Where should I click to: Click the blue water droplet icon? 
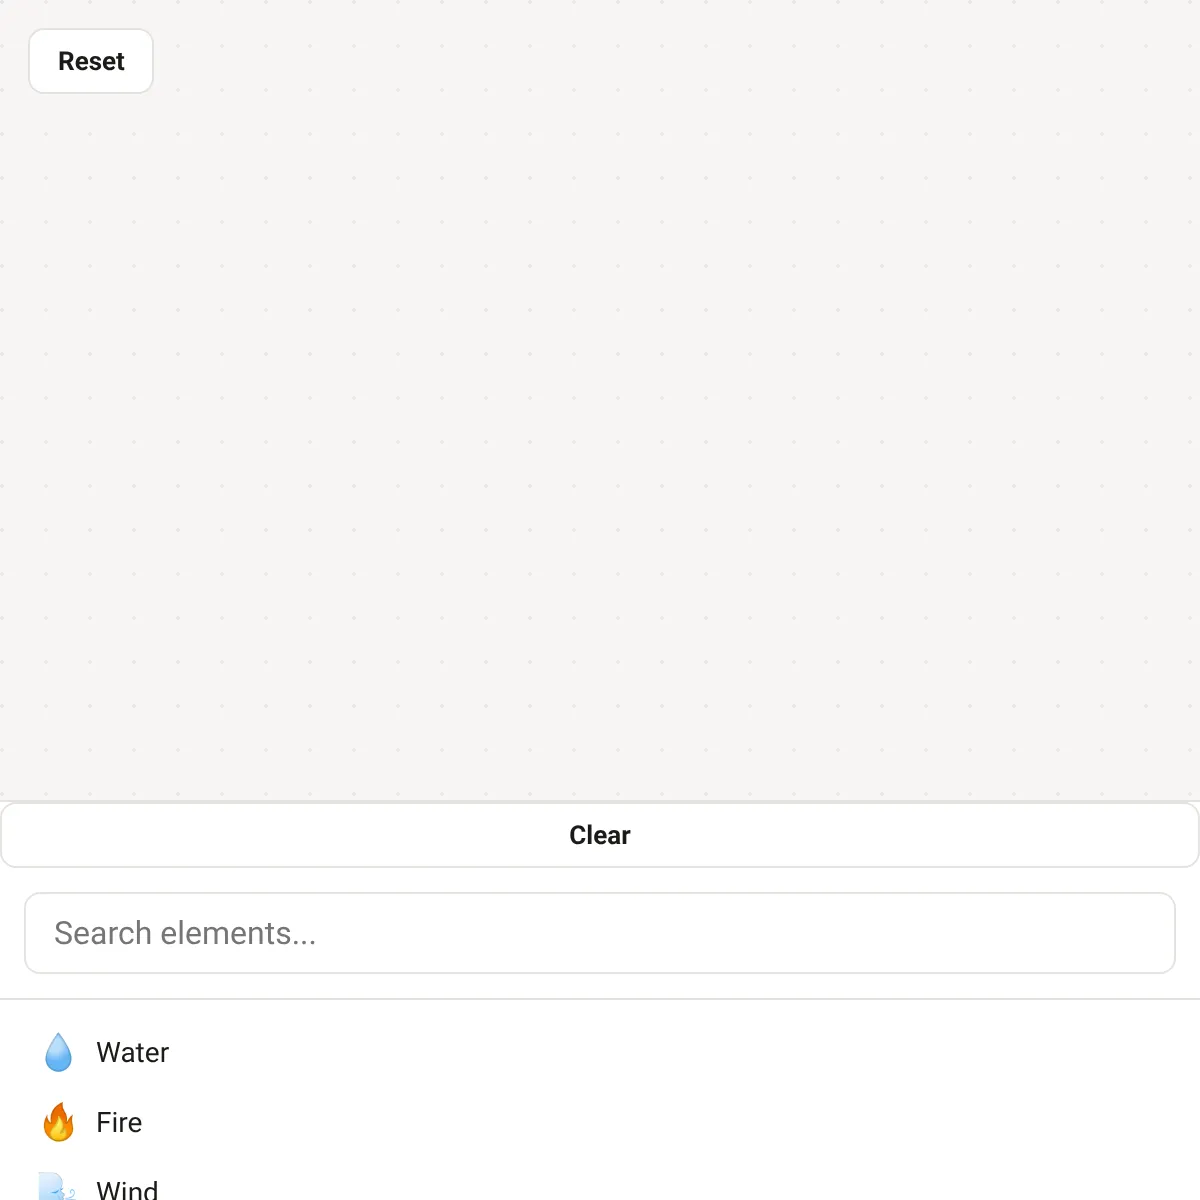(59, 1052)
